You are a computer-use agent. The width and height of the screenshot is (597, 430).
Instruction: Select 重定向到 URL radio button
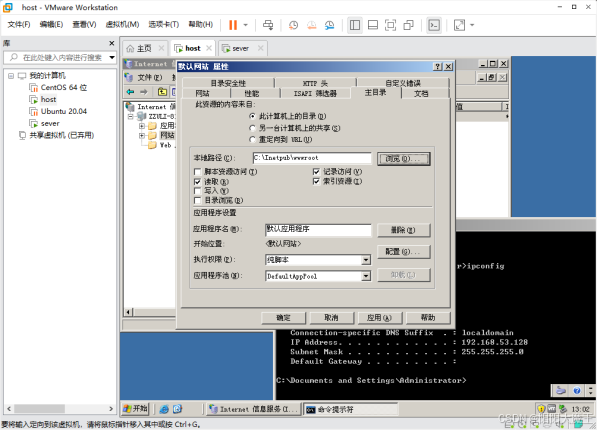pyautogui.click(x=252, y=139)
